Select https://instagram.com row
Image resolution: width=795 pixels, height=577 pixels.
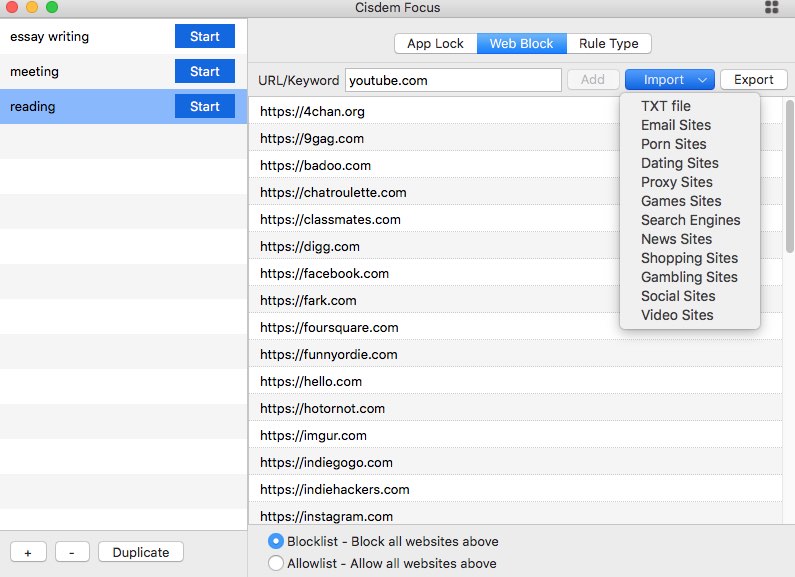click(515, 515)
